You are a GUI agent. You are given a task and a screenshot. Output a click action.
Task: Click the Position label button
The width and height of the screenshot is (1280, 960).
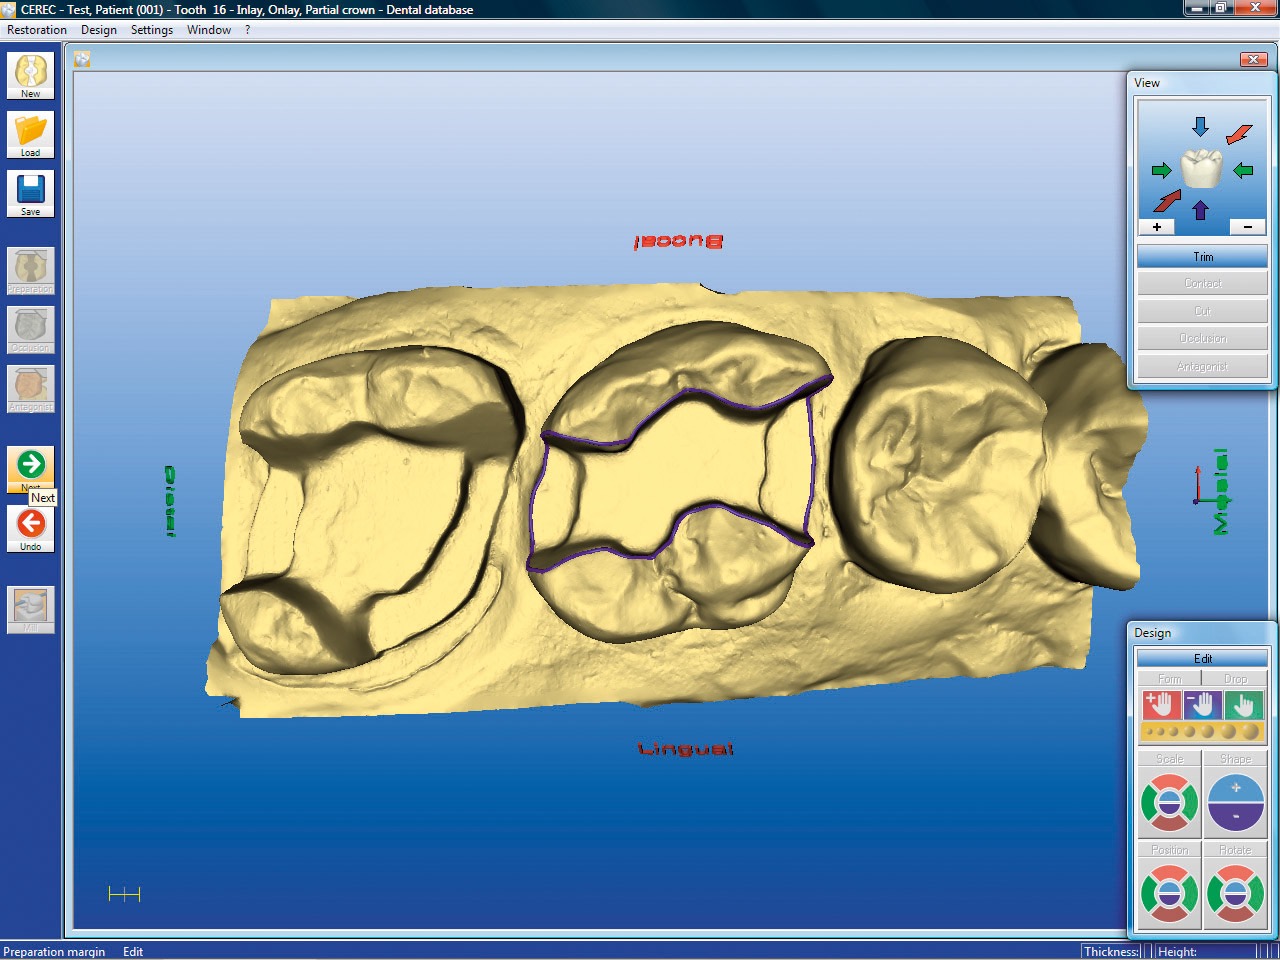(1169, 850)
